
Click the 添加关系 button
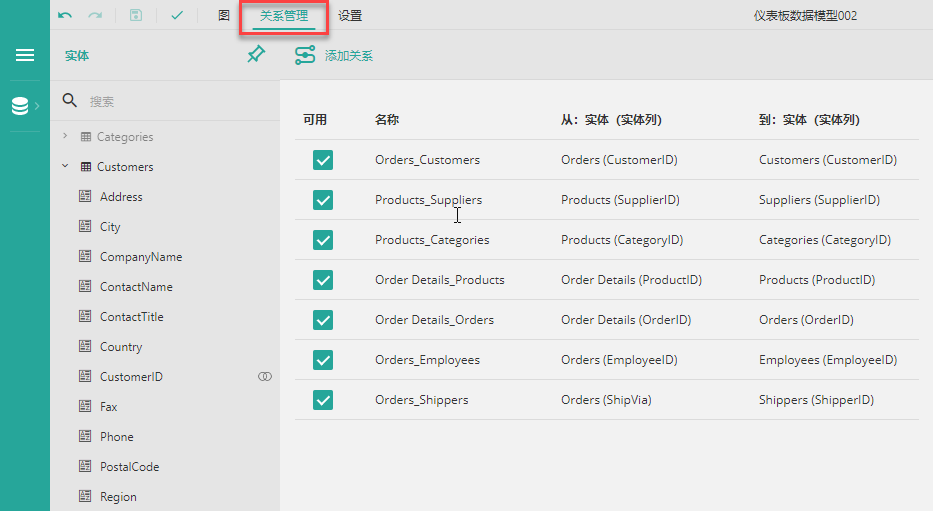pyautogui.click(x=334, y=55)
